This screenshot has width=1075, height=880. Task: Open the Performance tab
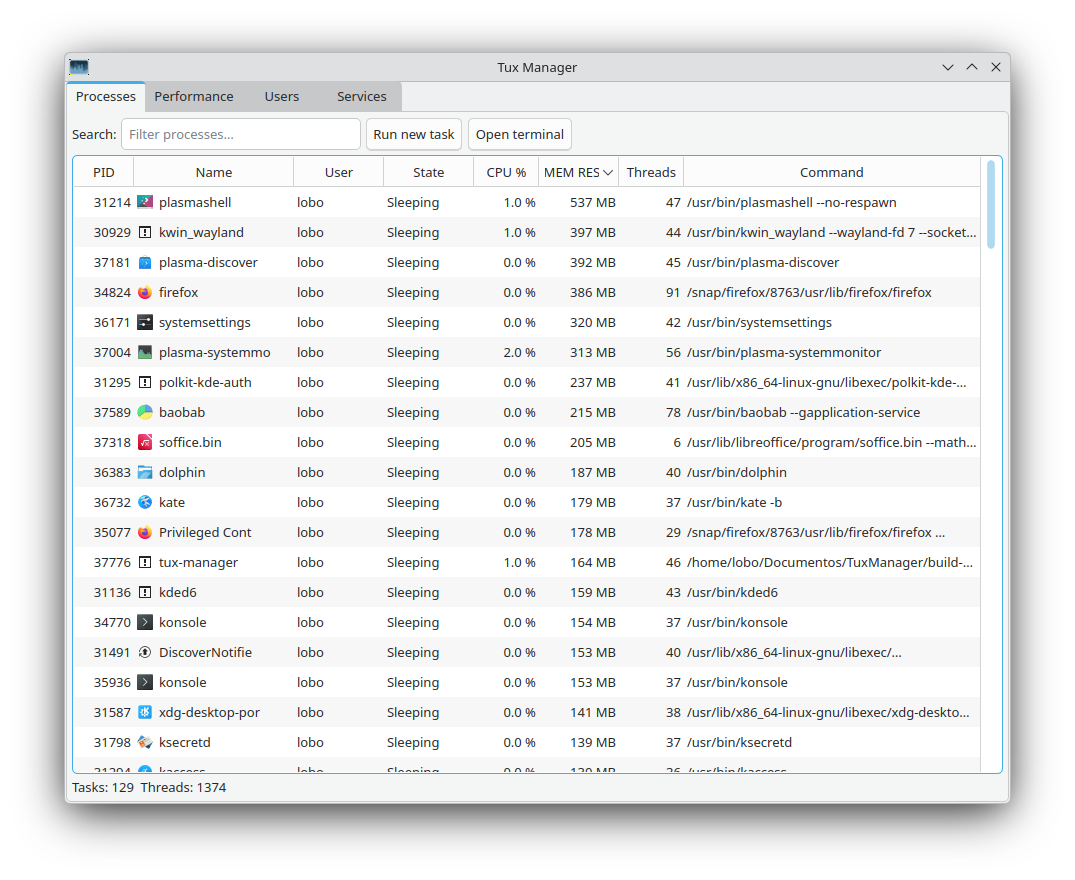point(193,97)
